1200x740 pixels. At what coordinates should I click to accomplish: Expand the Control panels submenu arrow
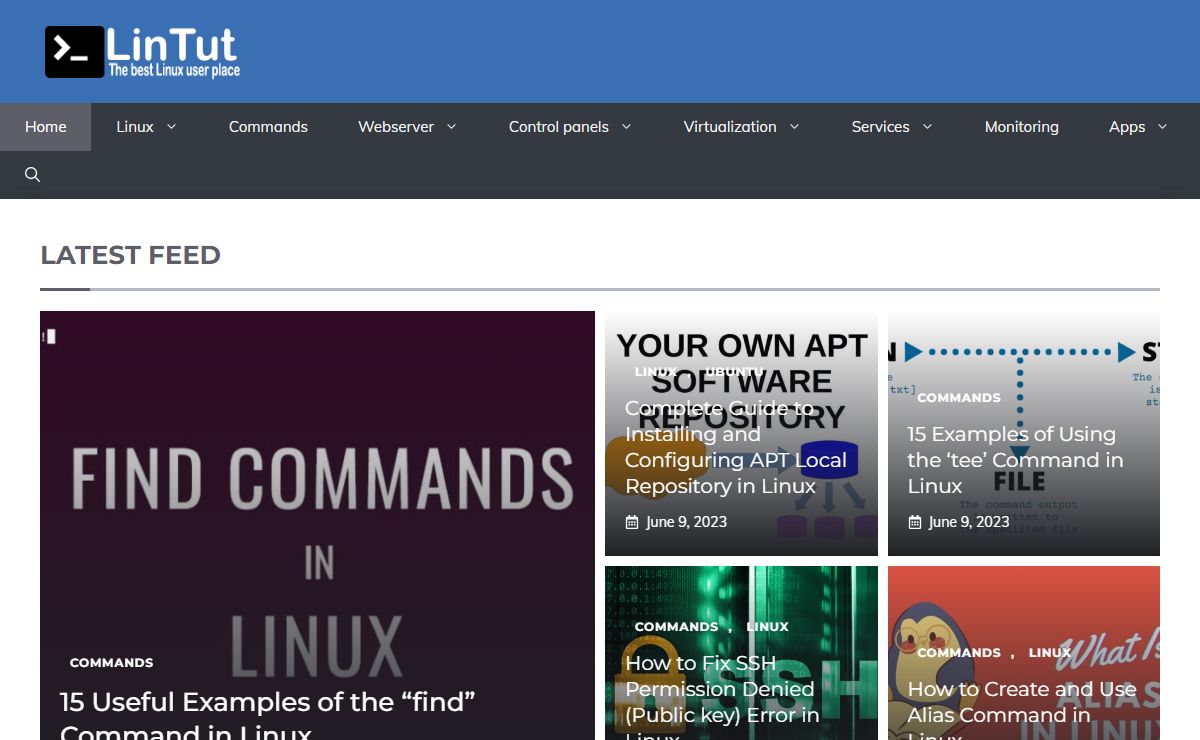coord(626,127)
